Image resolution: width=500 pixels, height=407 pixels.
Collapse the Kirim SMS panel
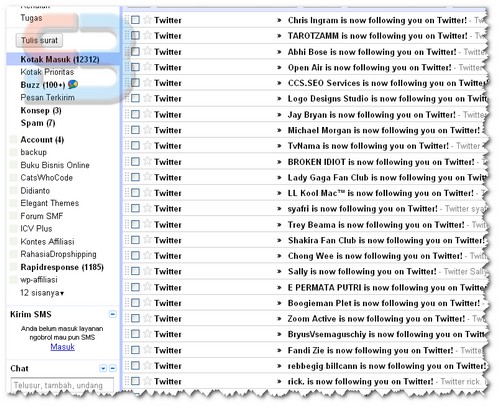click(113, 314)
